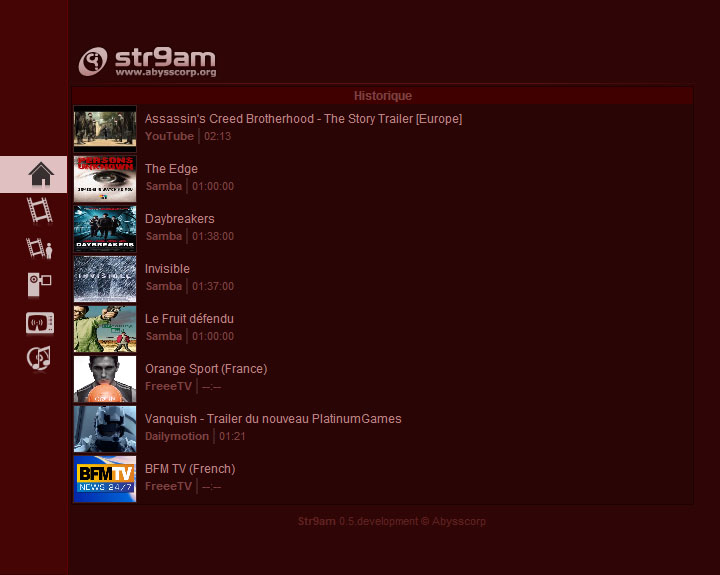Screen dimensions: 720x575
Task: Click www.abysscorp.org under logo
Action: pyautogui.click(x=166, y=72)
